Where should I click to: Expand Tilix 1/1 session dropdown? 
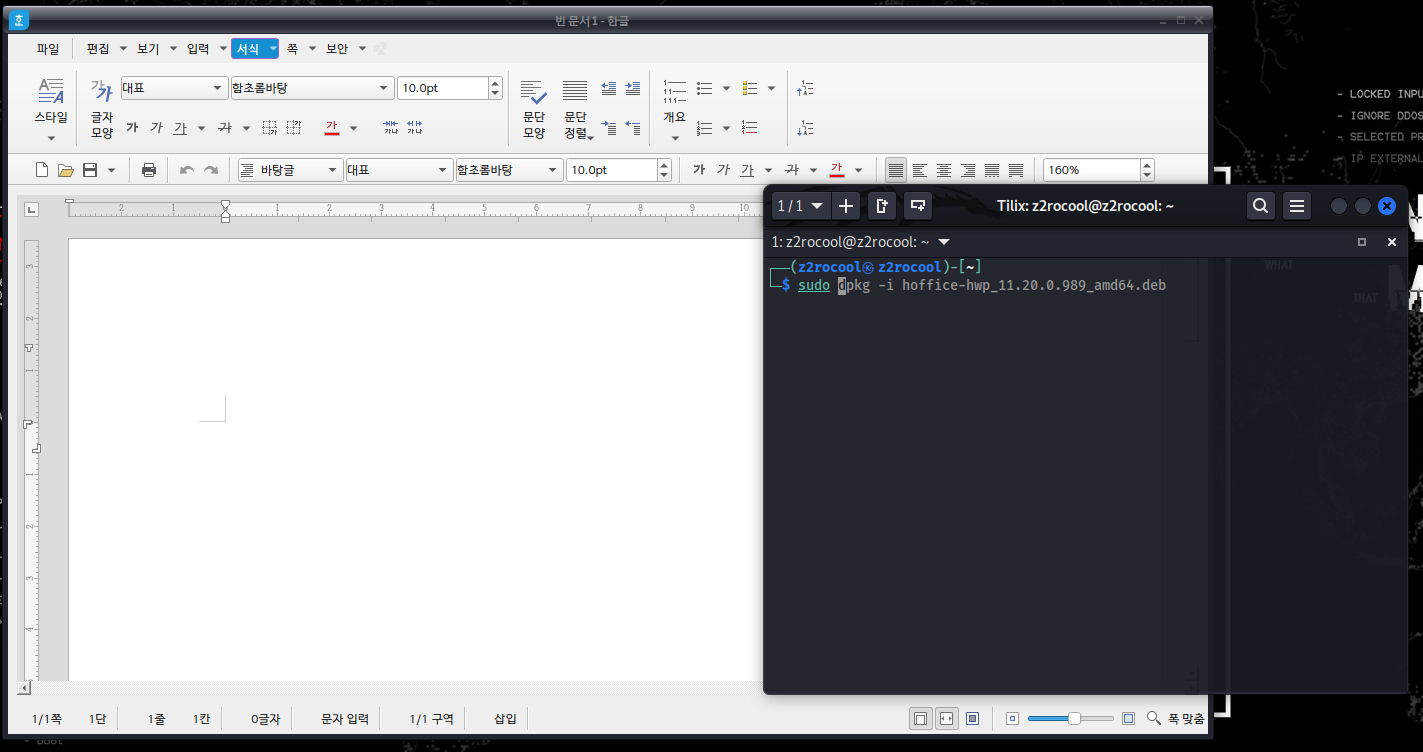[801, 206]
